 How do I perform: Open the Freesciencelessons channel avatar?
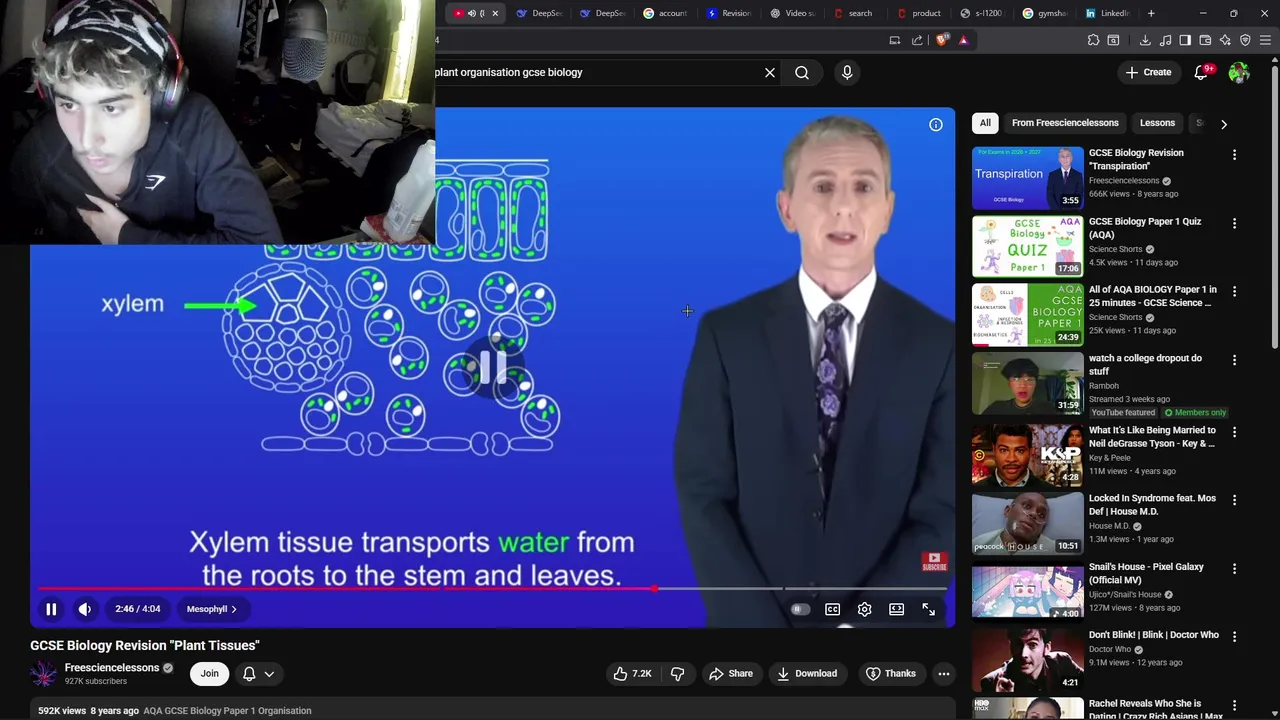pos(43,674)
